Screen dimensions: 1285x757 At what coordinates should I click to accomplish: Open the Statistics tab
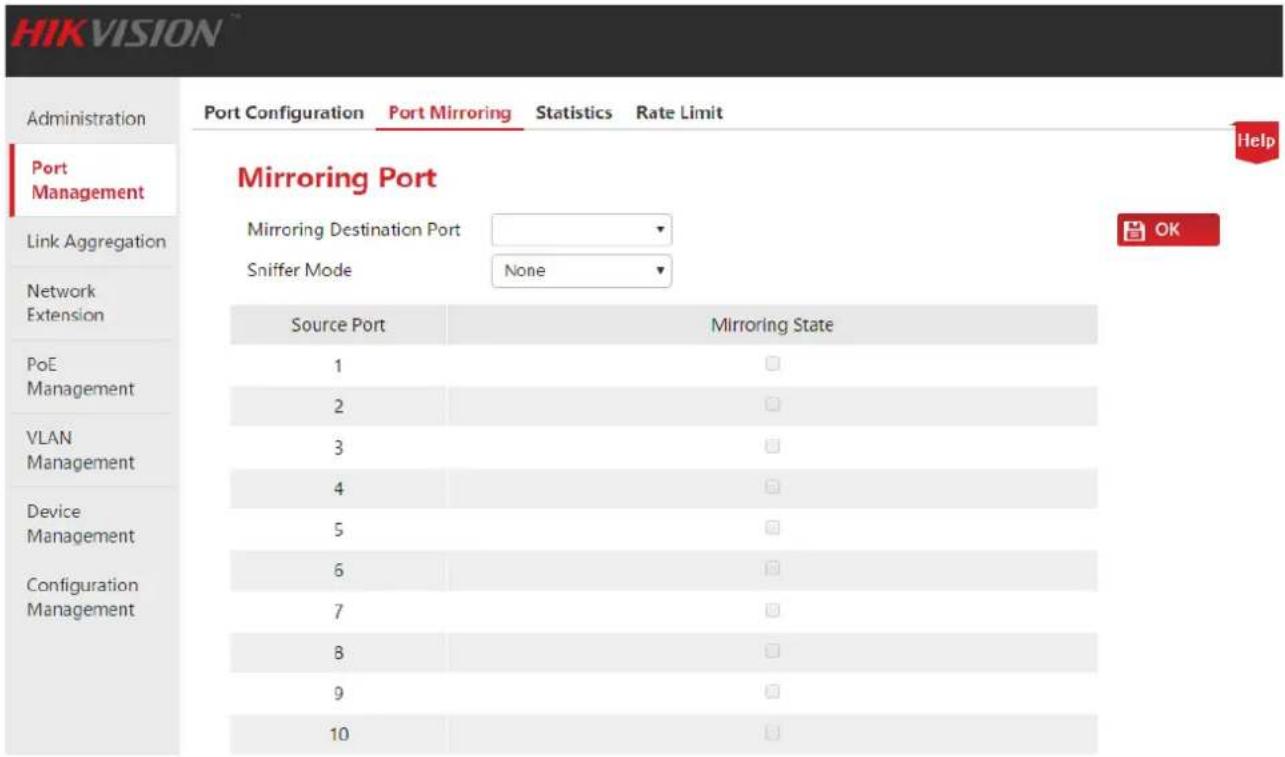coord(574,113)
